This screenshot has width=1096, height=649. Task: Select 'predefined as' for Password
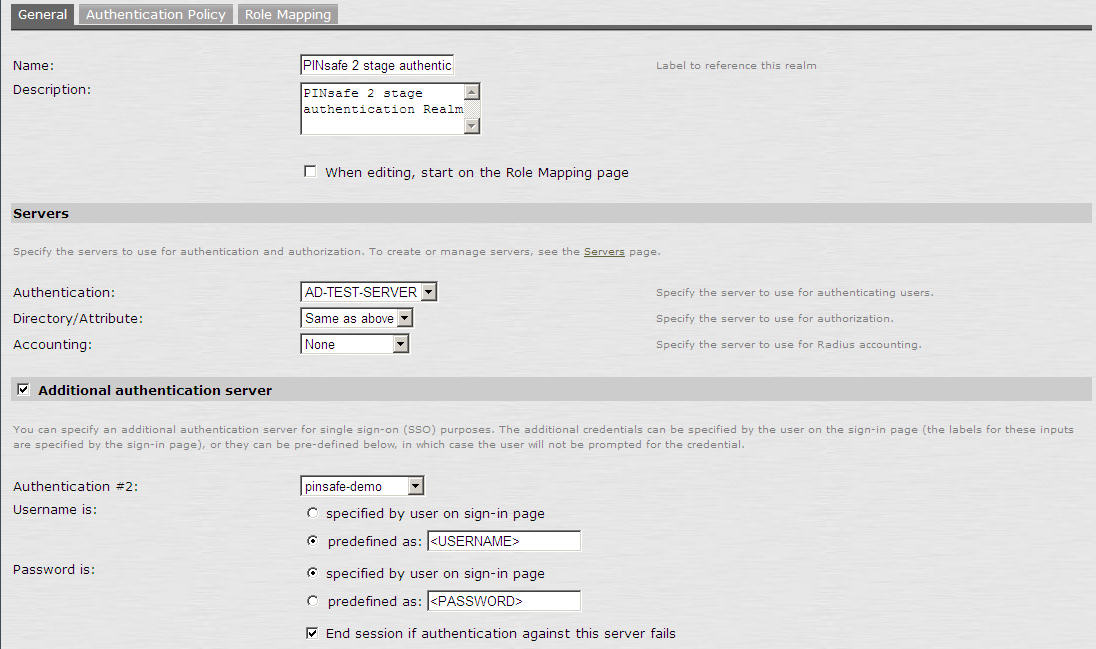click(x=312, y=601)
